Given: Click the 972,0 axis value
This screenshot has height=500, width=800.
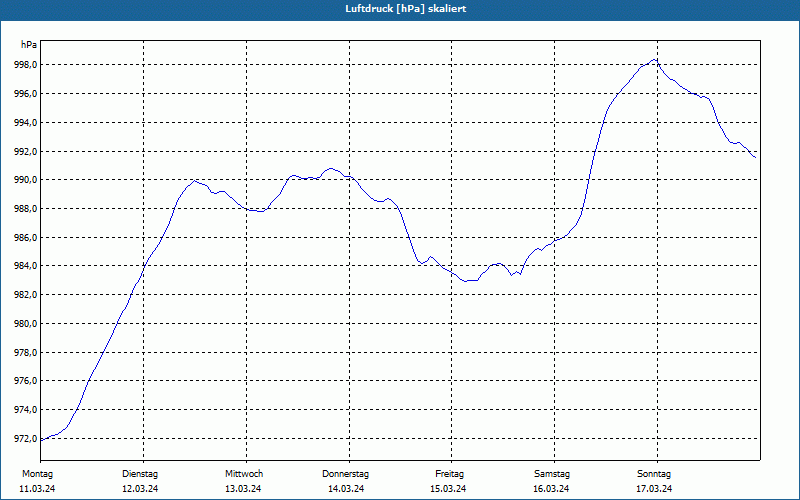Looking at the screenshot, I should [x=26, y=439].
